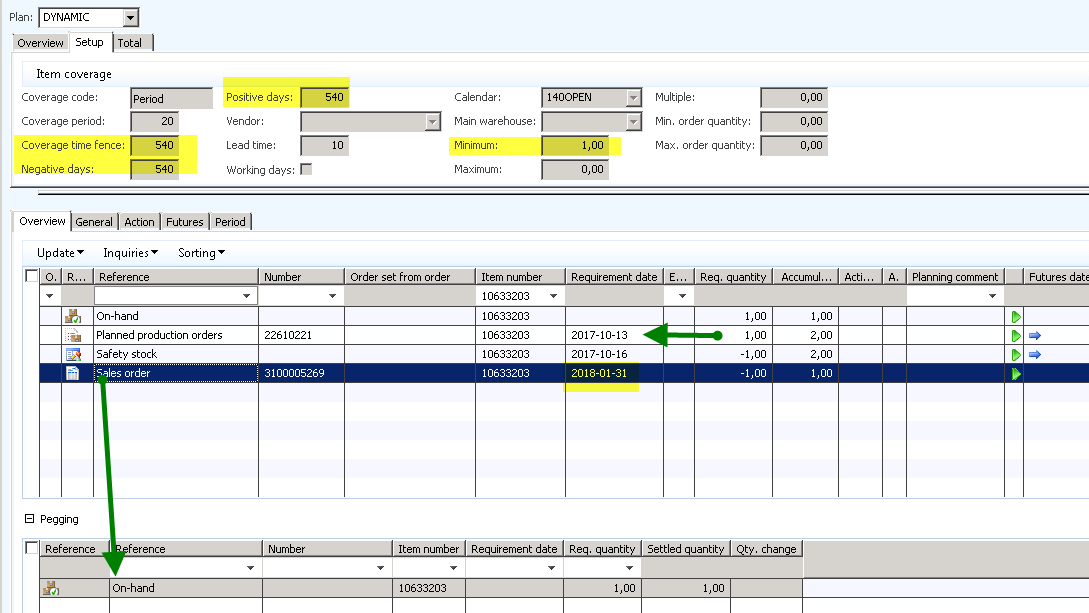1089x613 pixels.
Task: Open Reference filter dropdown in Pegging grid
Action: tap(251, 568)
